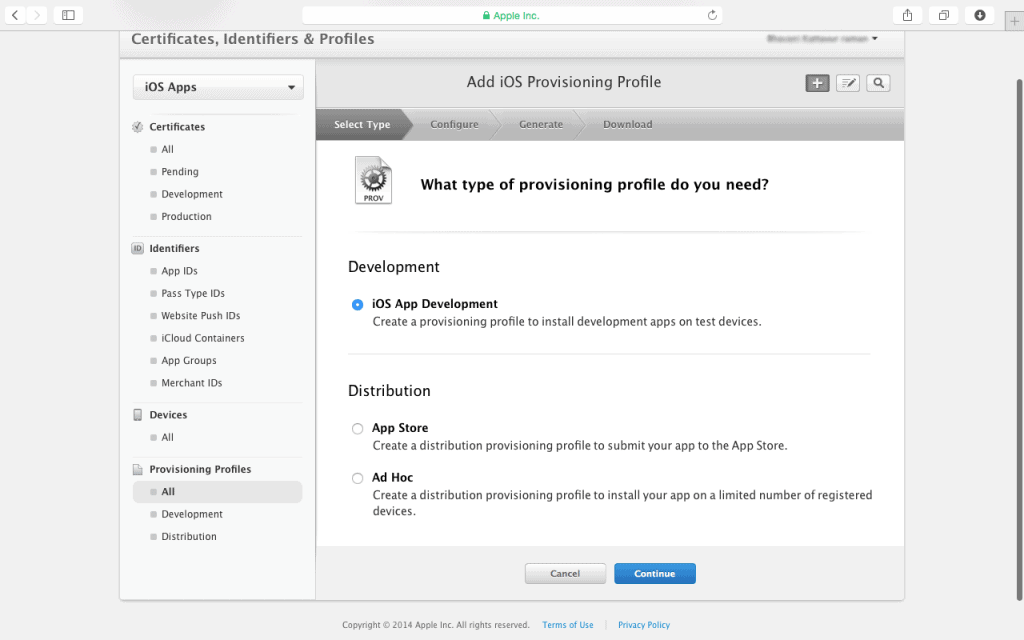Open Pending certificates

click(180, 172)
